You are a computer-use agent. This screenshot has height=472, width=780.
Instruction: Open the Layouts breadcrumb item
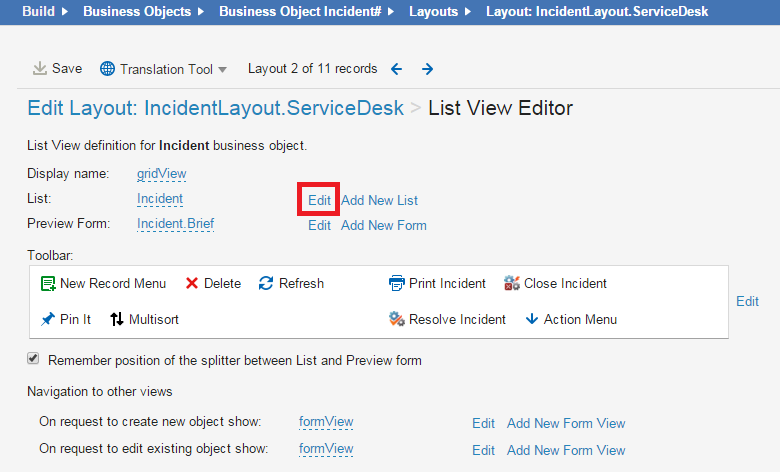(433, 12)
